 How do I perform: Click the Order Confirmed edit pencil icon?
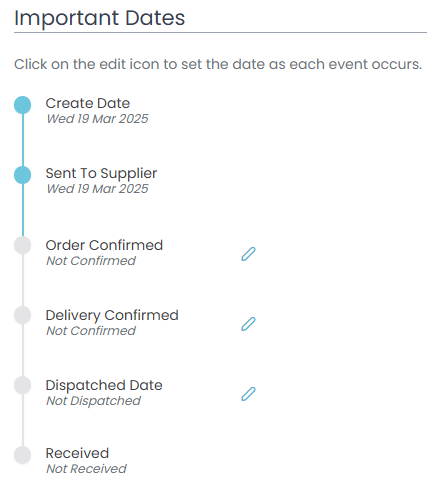248,254
